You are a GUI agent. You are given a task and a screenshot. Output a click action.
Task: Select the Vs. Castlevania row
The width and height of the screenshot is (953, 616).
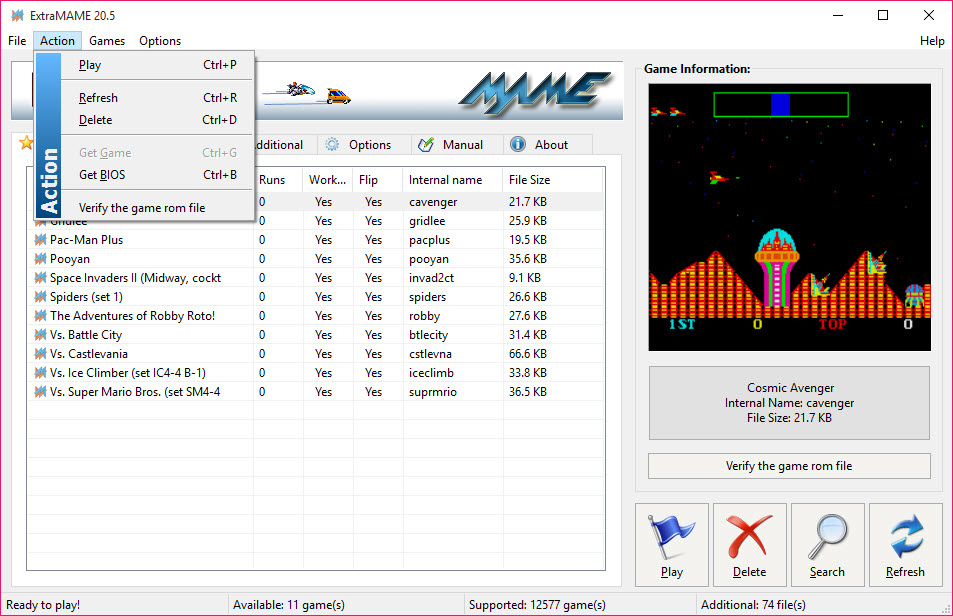315,354
